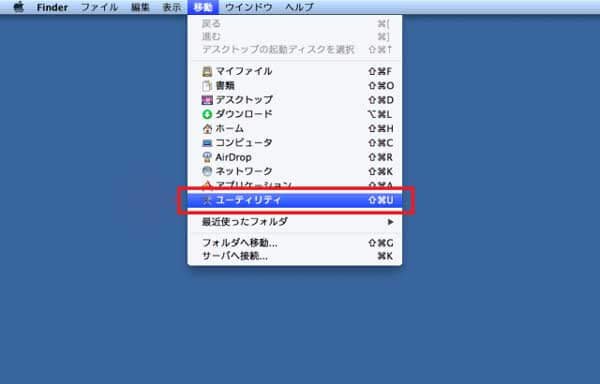Select the ダウンロード label
This screenshot has width=600, height=384.
(244, 114)
